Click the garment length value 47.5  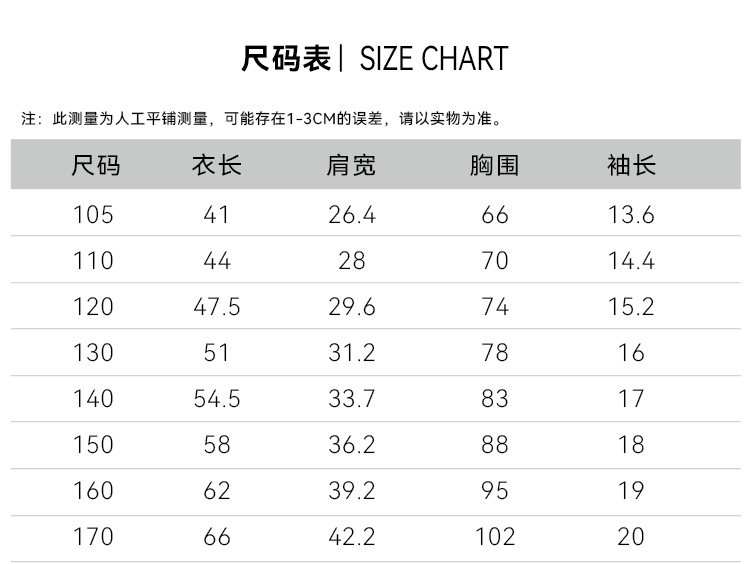[216, 307]
